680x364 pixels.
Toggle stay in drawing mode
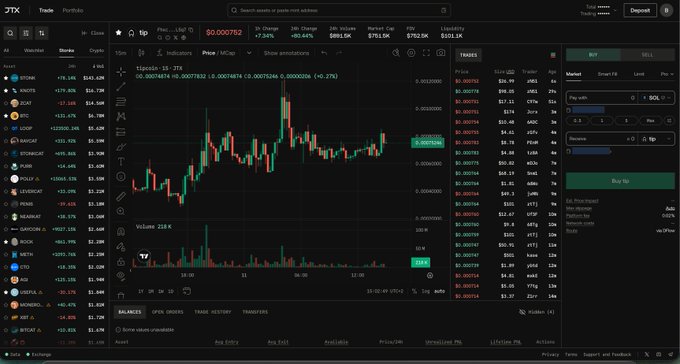[x=121, y=247]
